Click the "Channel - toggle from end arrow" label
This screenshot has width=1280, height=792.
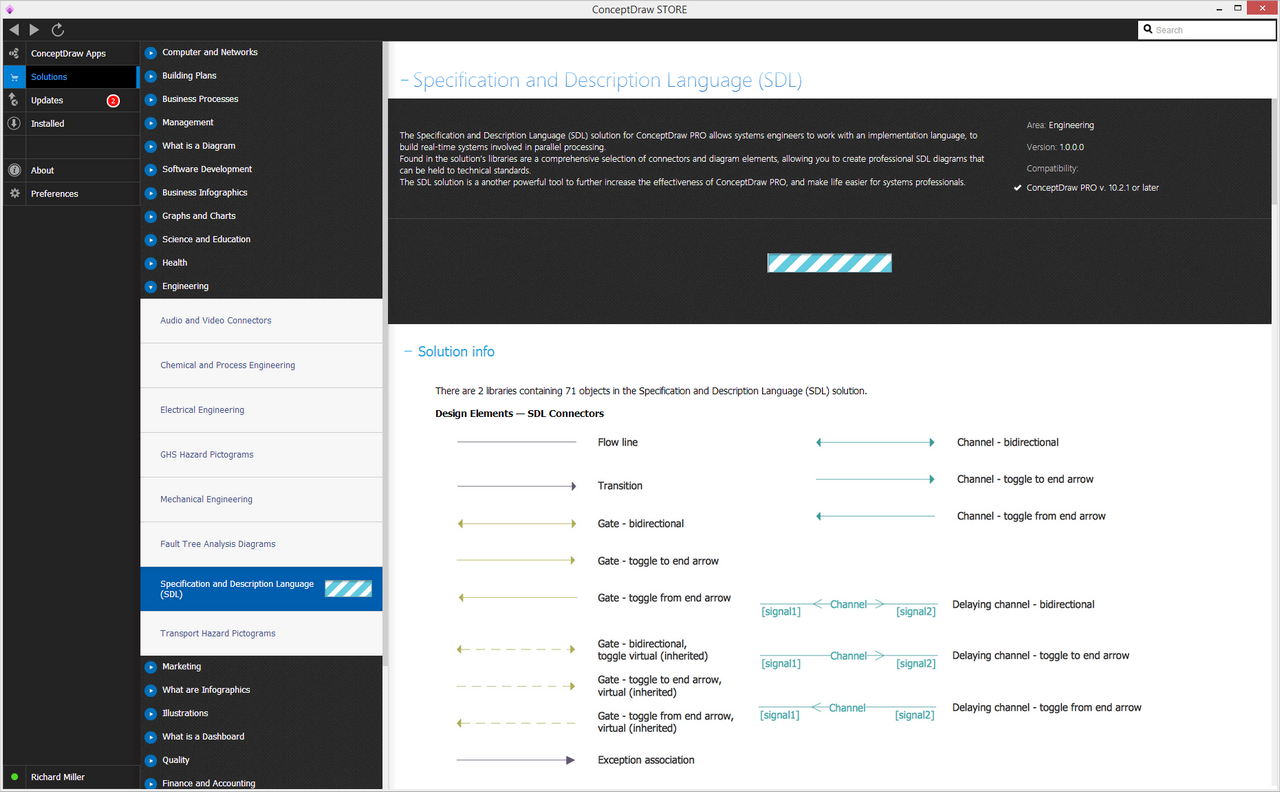pyautogui.click(x=1031, y=516)
